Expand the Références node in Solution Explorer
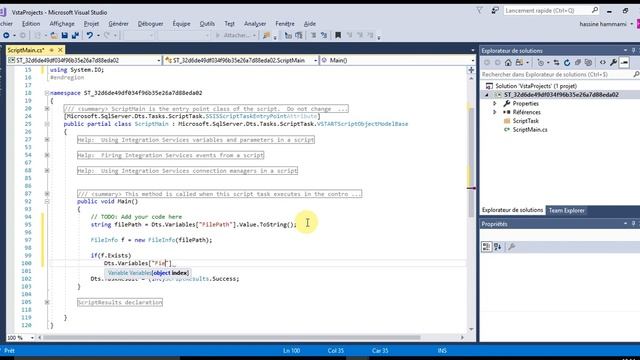 [495, 112]
